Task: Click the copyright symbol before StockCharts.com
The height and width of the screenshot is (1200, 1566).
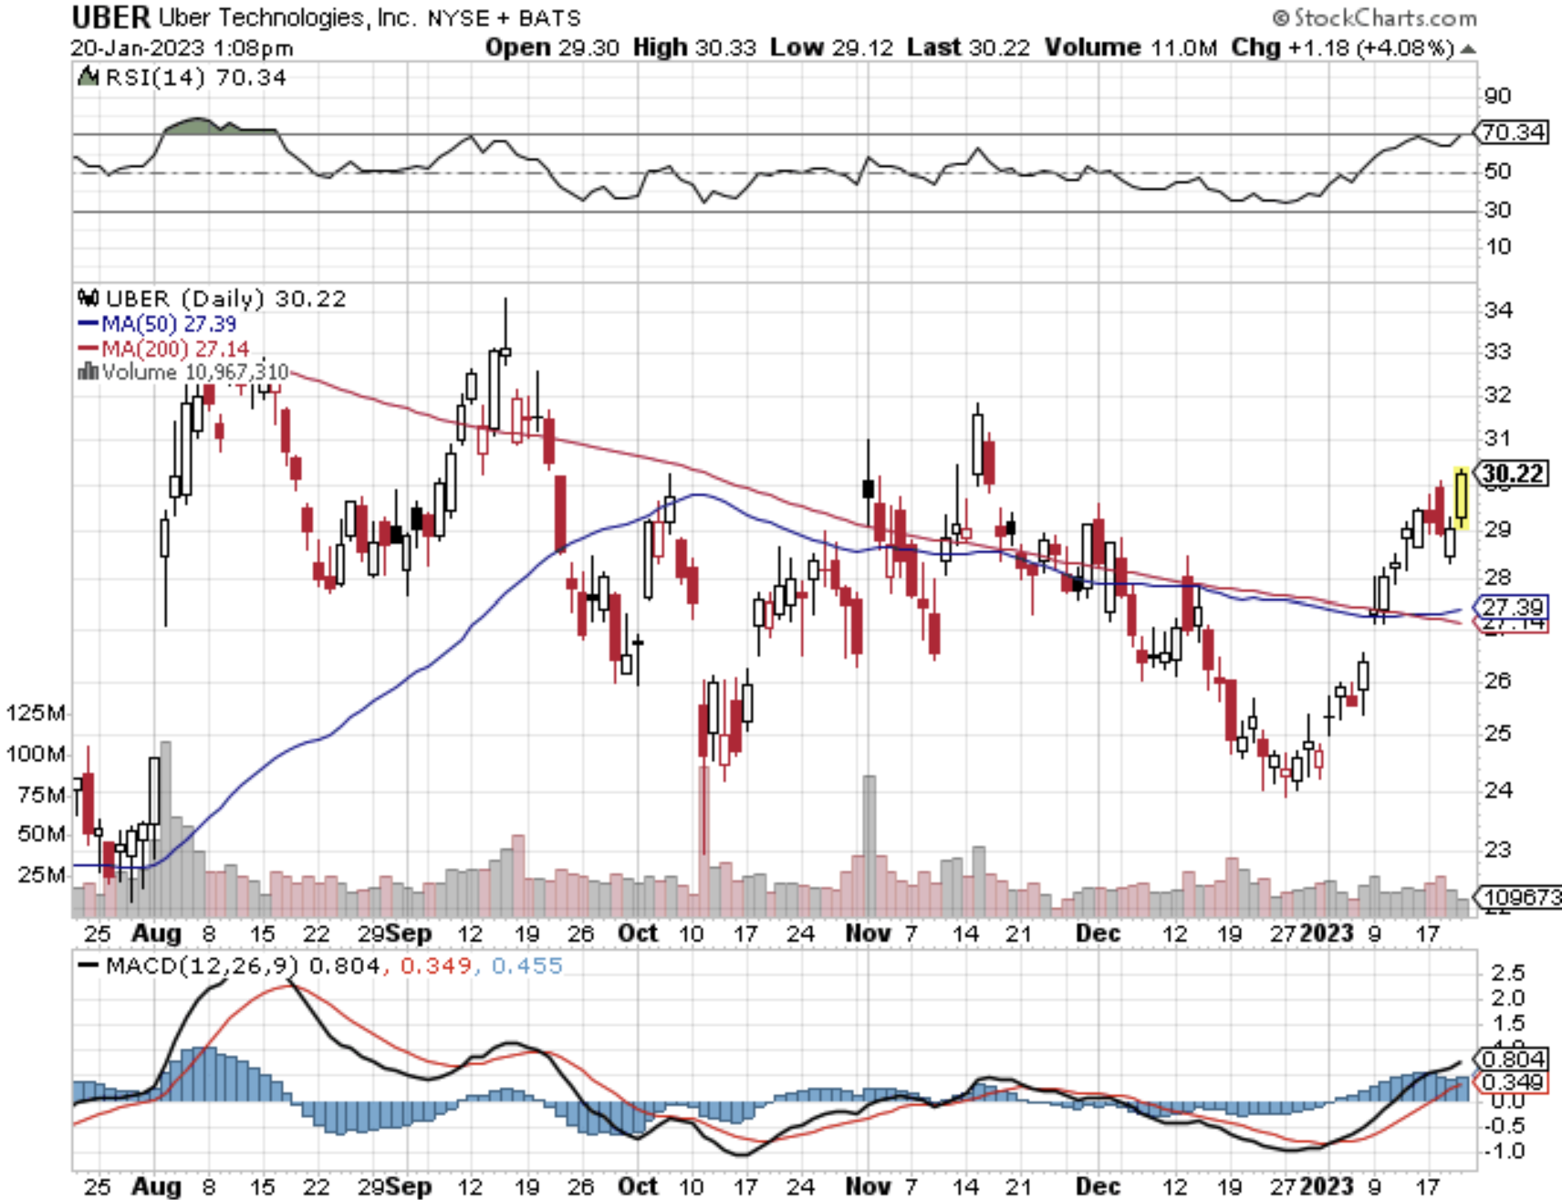Action: [1281, 18]
